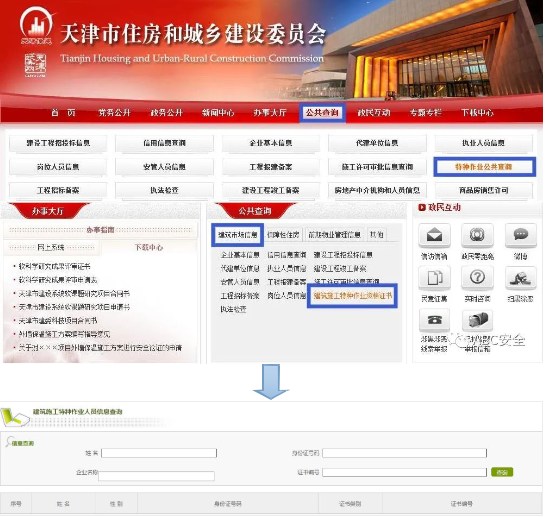
Task: Click the broom crackdown icon
Action: pos(521,277)
